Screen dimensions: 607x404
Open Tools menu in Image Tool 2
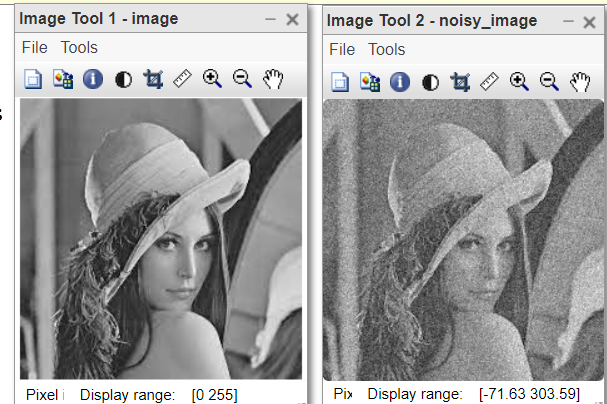point(387,50)
